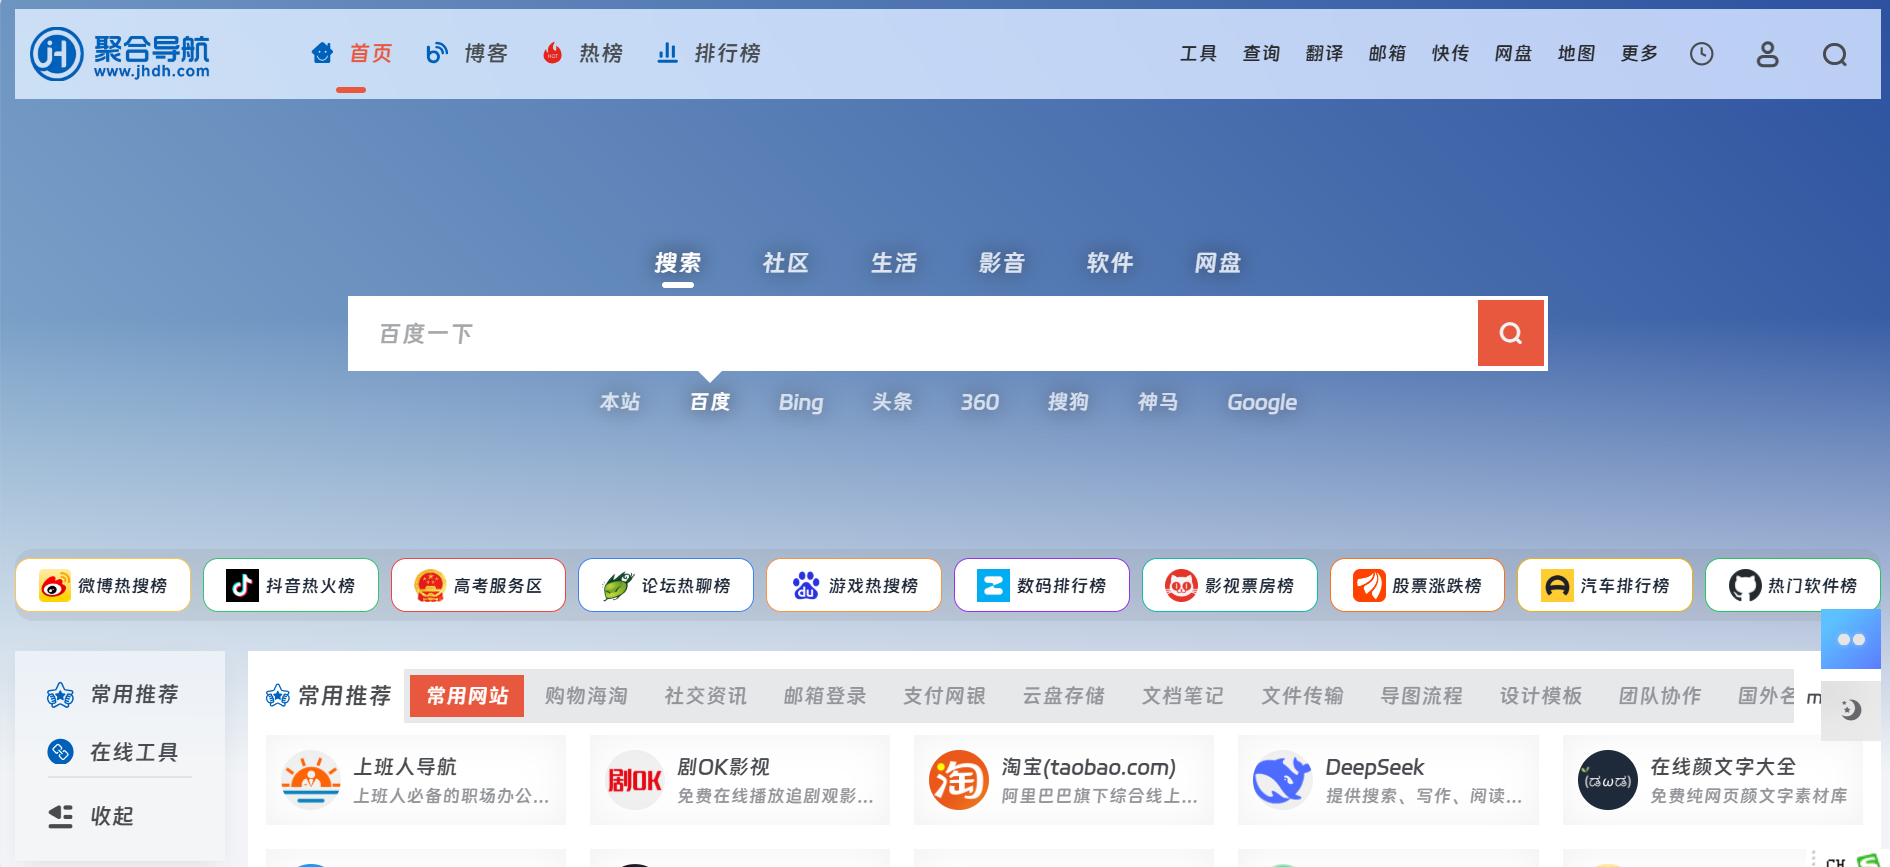
Task: Open the 博客 nav item
Action: click(467, 53)
